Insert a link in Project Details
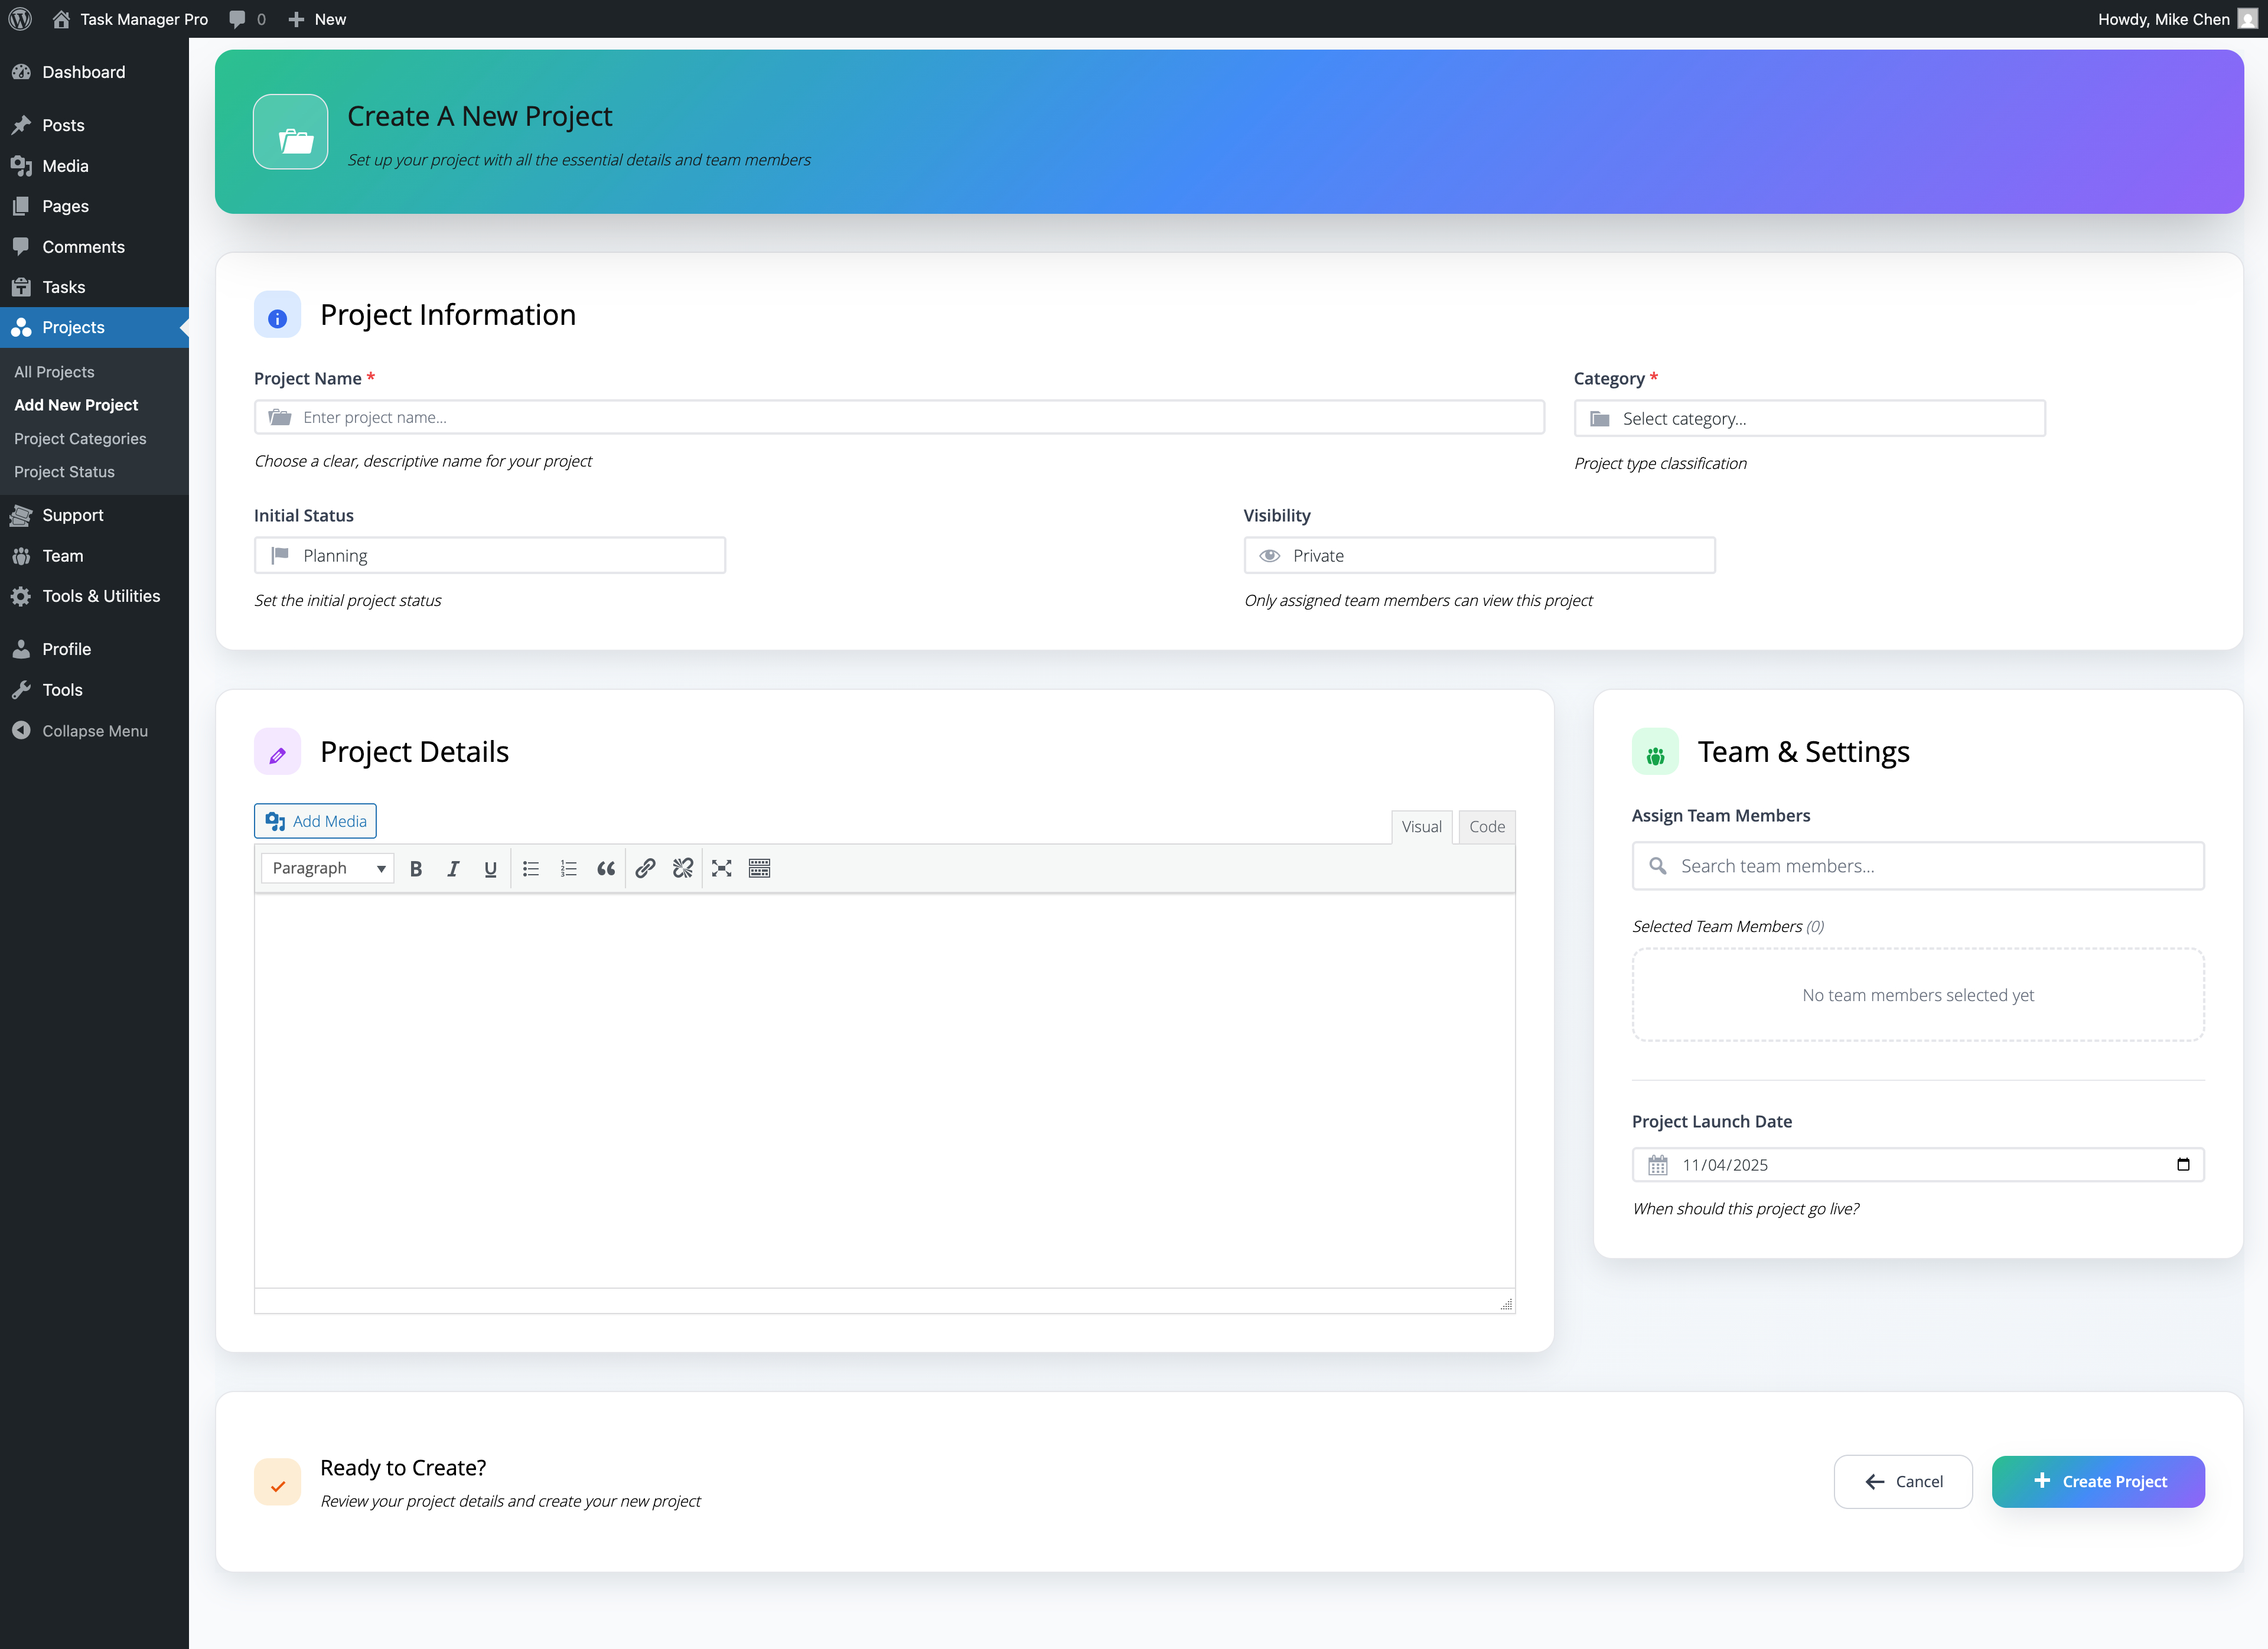Viewport: 2268px width, 1649px height. click(645, 868)
